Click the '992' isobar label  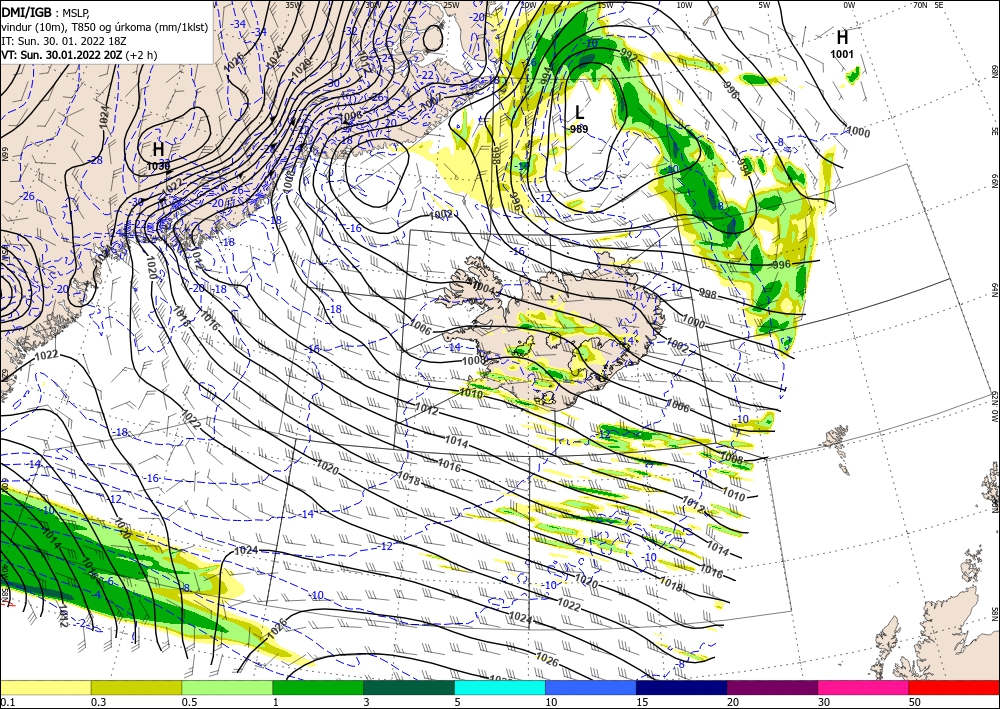click(x=629, y=56)
